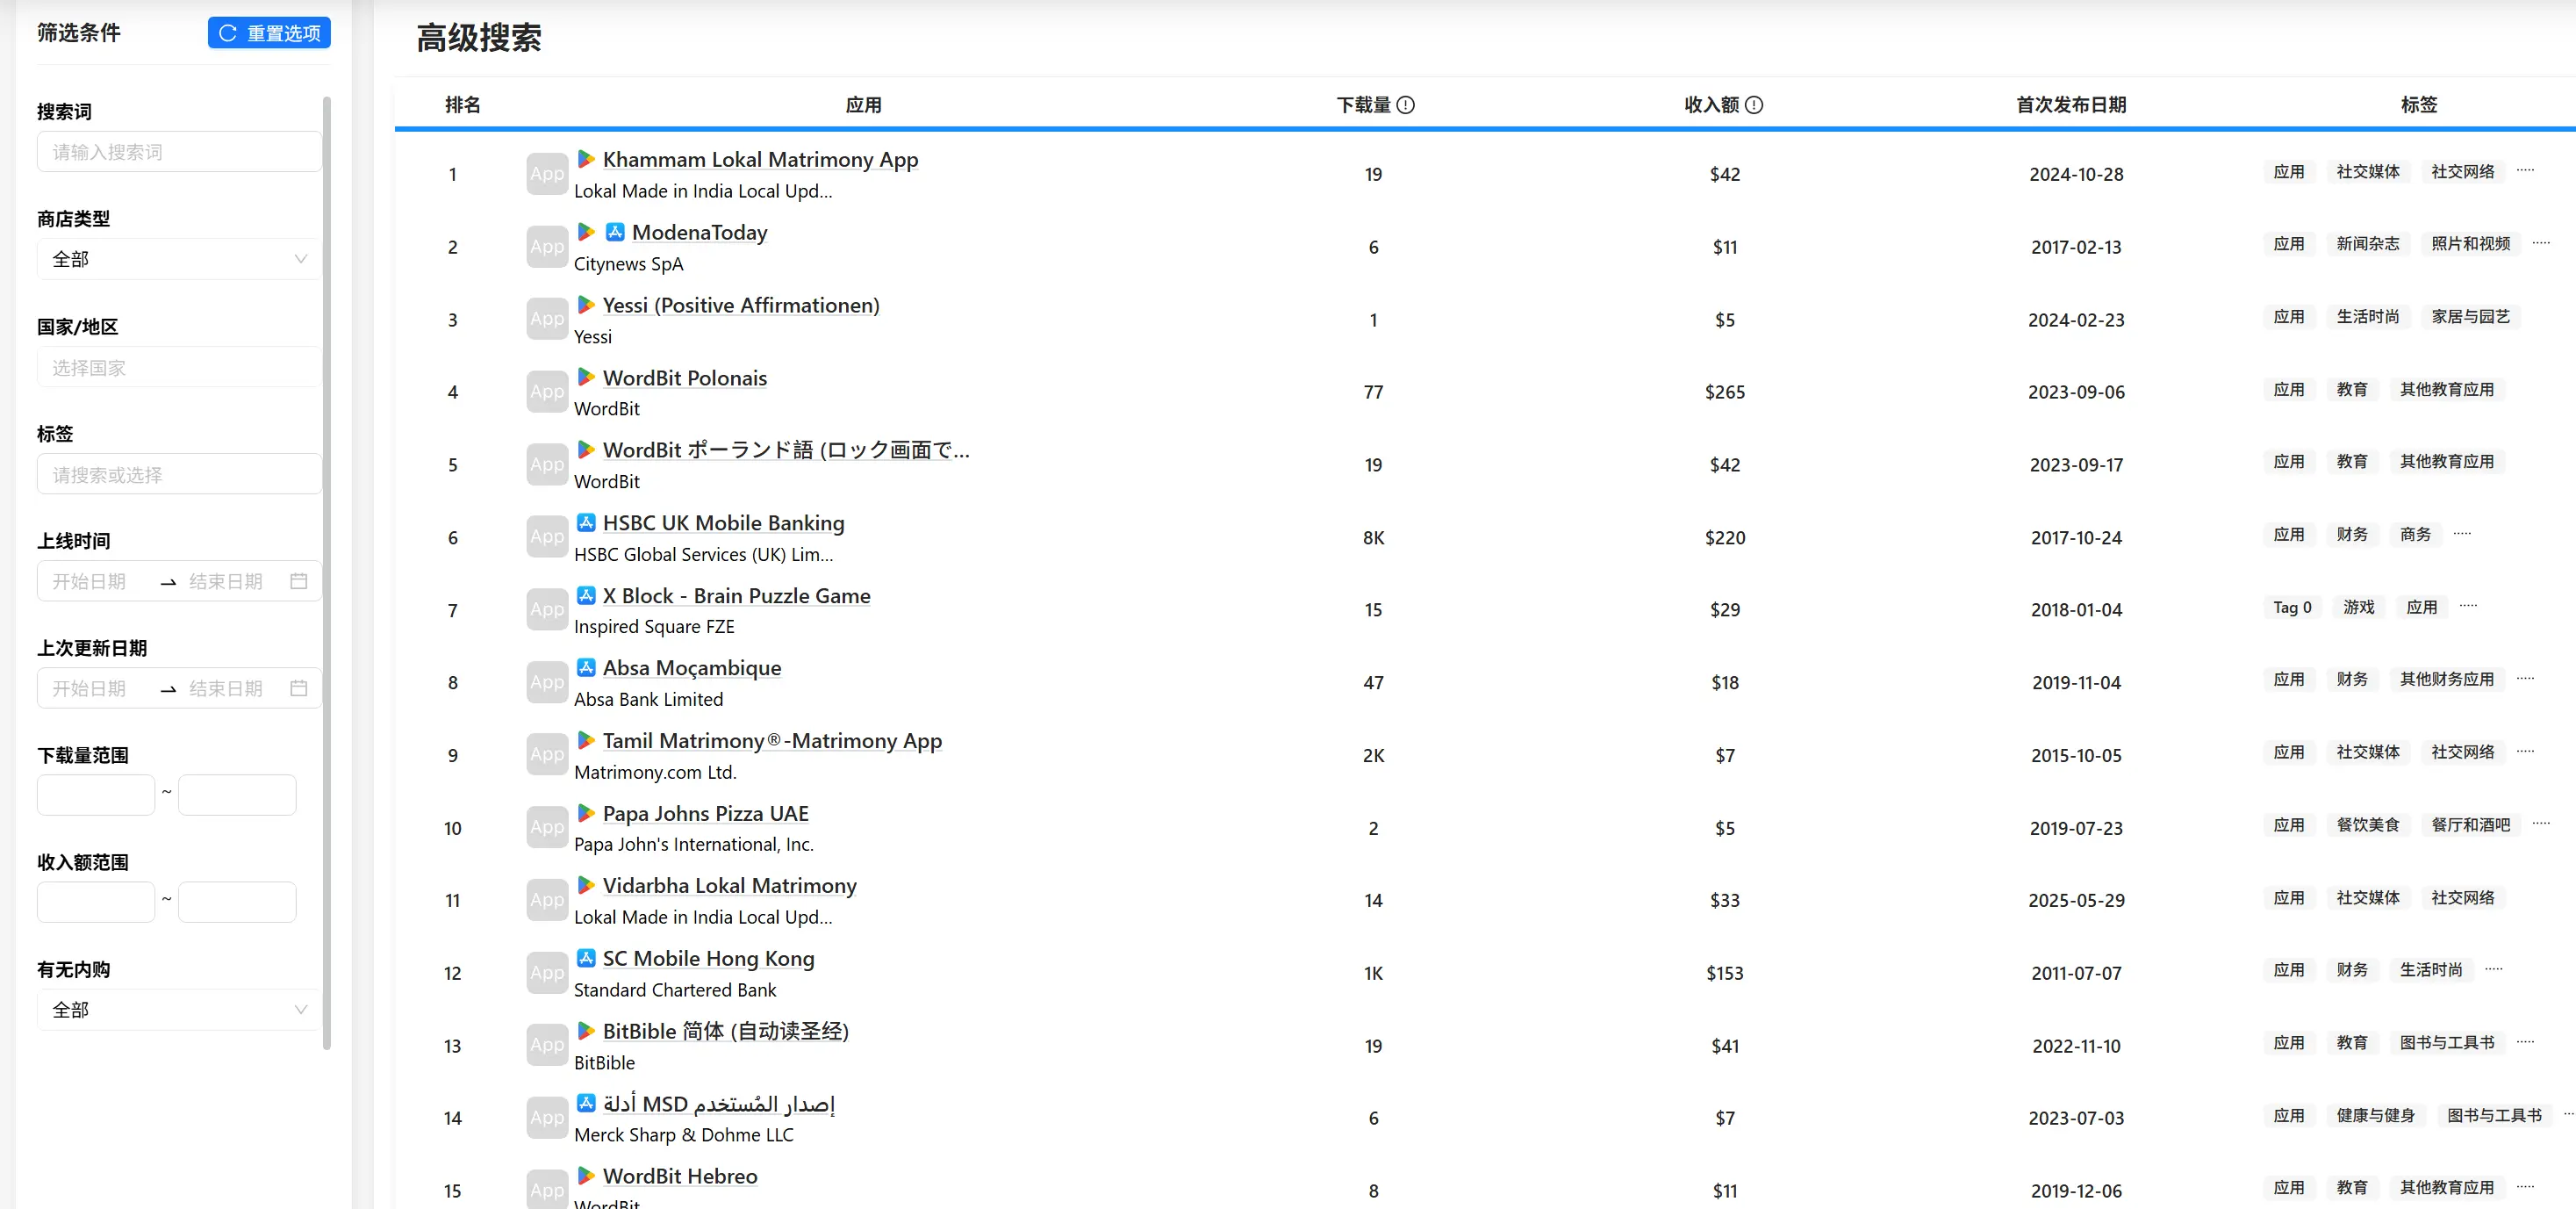Click Google Play icon beside Khammam Lokal Matrimony
Image resolution: width=2576 pixels, height=1209 pixels.
pyautogui.click(x=586, y=160)
